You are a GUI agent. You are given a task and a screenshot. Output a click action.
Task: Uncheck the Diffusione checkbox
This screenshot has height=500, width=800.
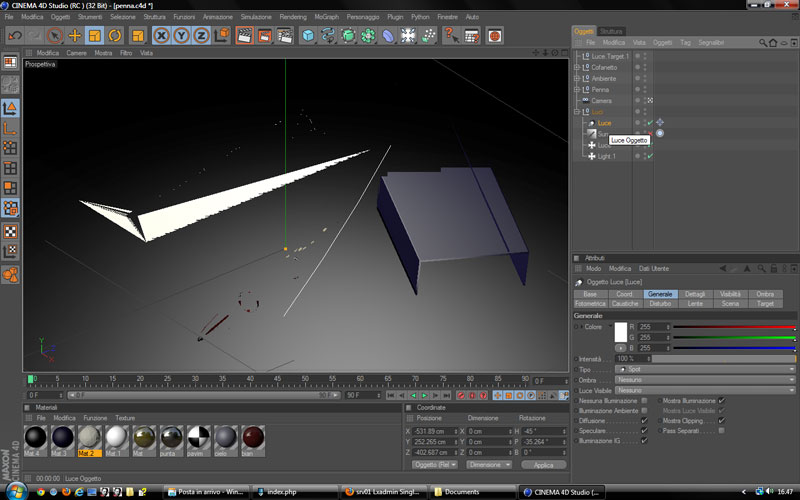(x=645, y=420)
